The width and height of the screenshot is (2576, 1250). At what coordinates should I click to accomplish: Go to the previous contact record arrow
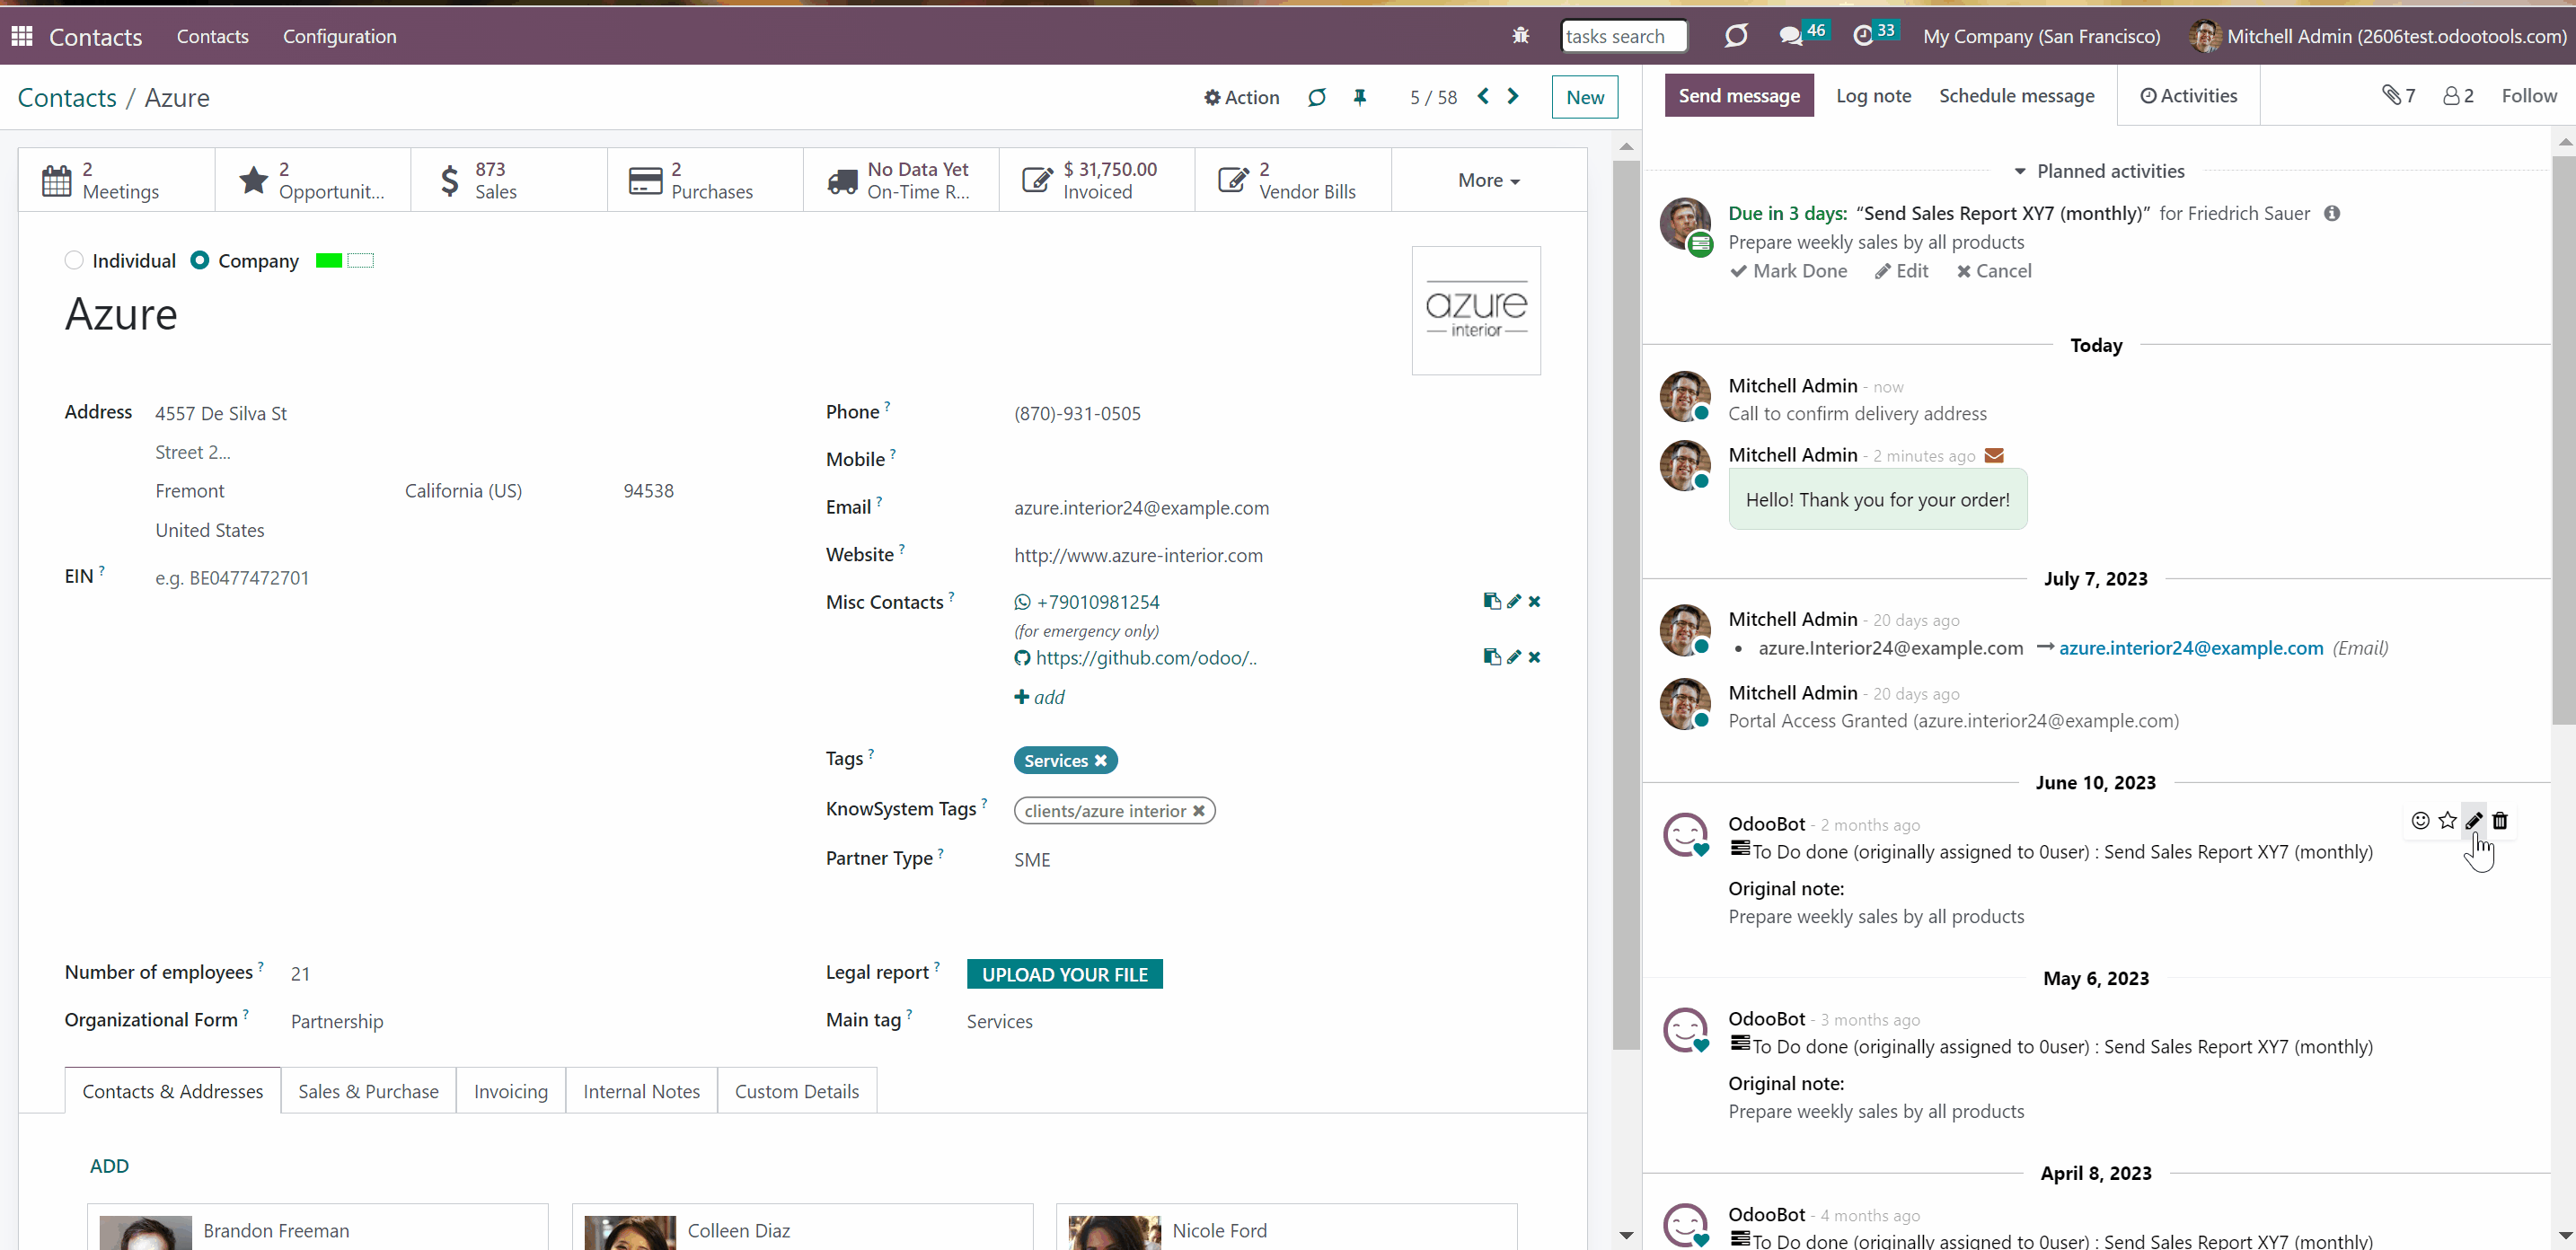[x=1483, y=96]
